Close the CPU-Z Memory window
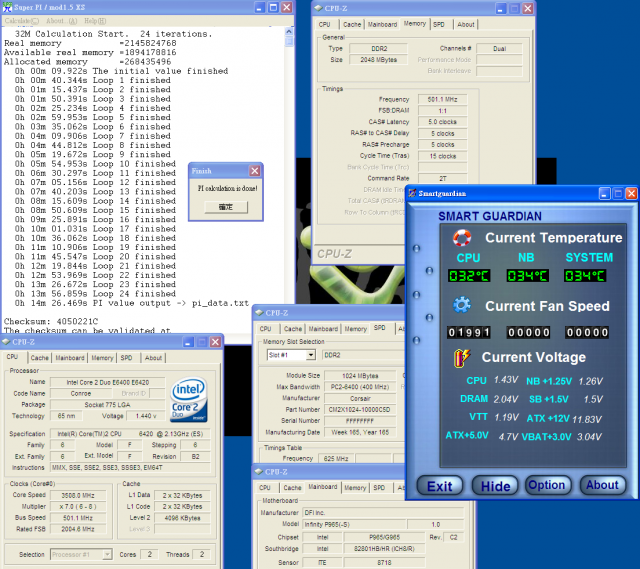This screenshot has width=640, height=569. [528, 8]
